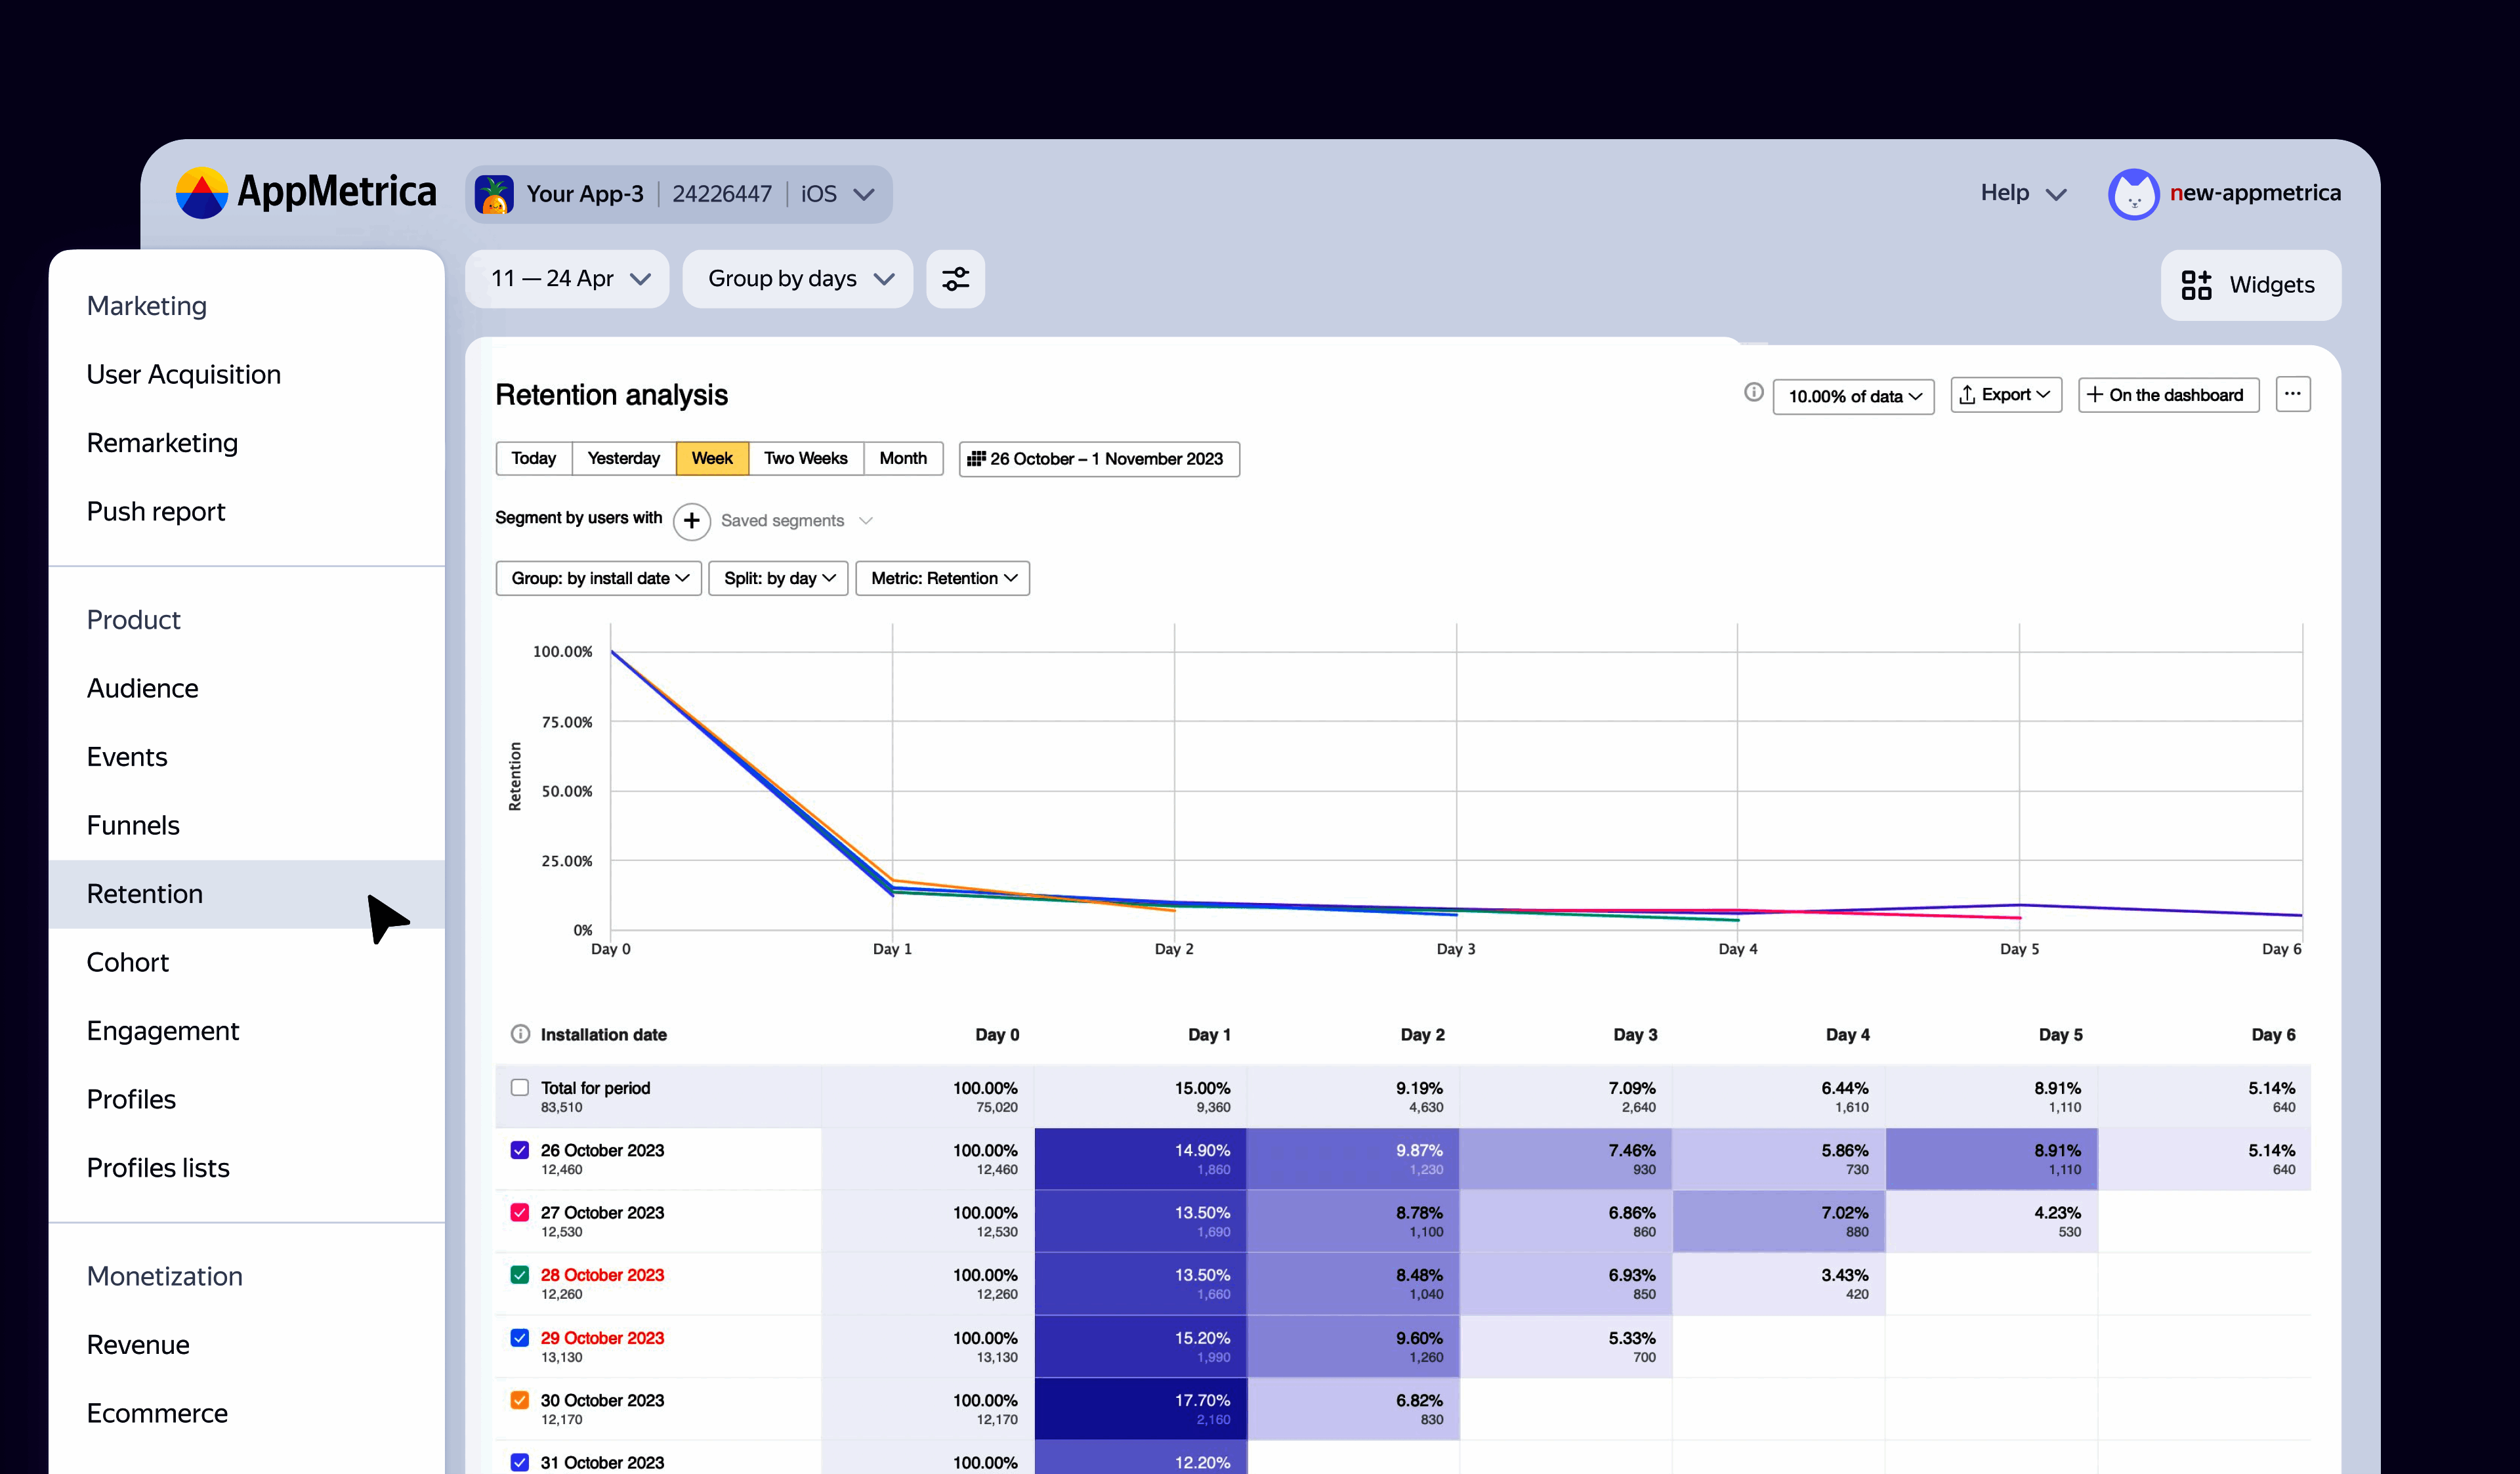Click the AppMetrica logo icon
This screenshot has width=2520, height=1474.
[201, 193]
